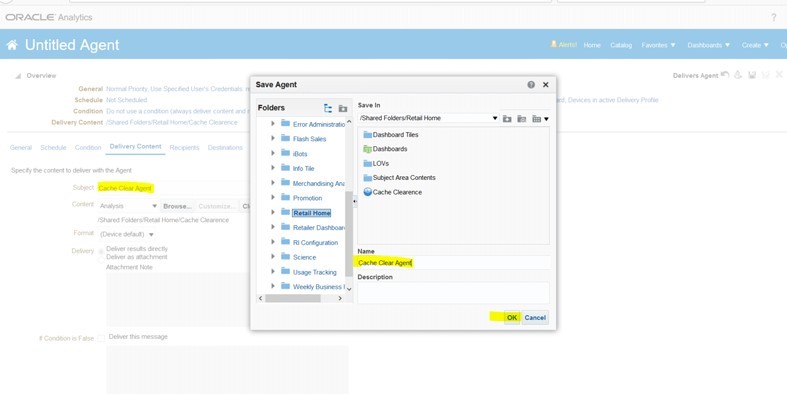Open the view type icon menu beside Save In

click(540, 118)
